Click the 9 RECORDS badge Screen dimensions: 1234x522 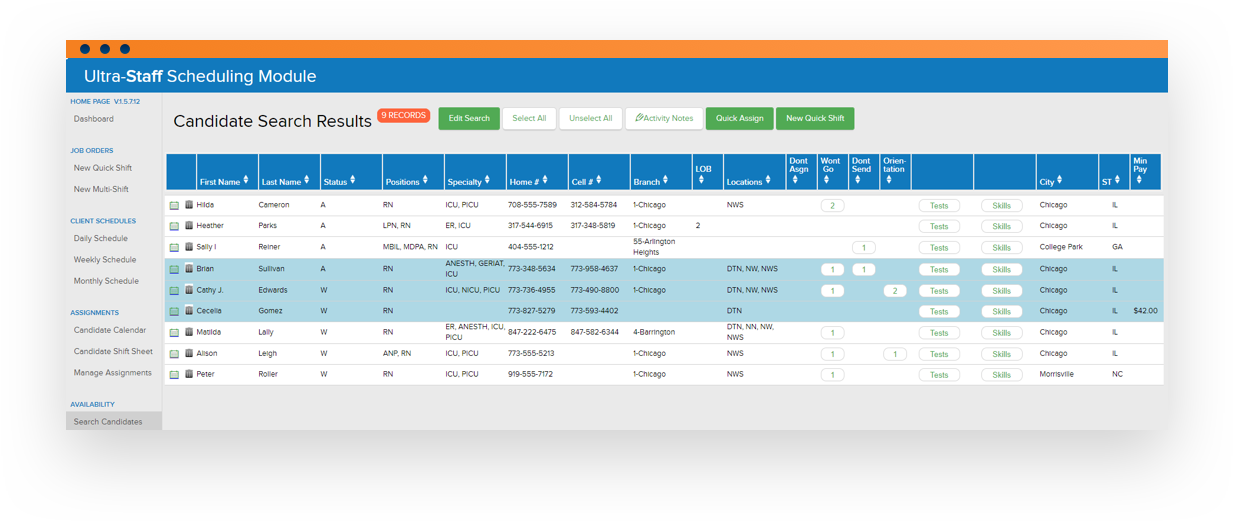point(403,115)
